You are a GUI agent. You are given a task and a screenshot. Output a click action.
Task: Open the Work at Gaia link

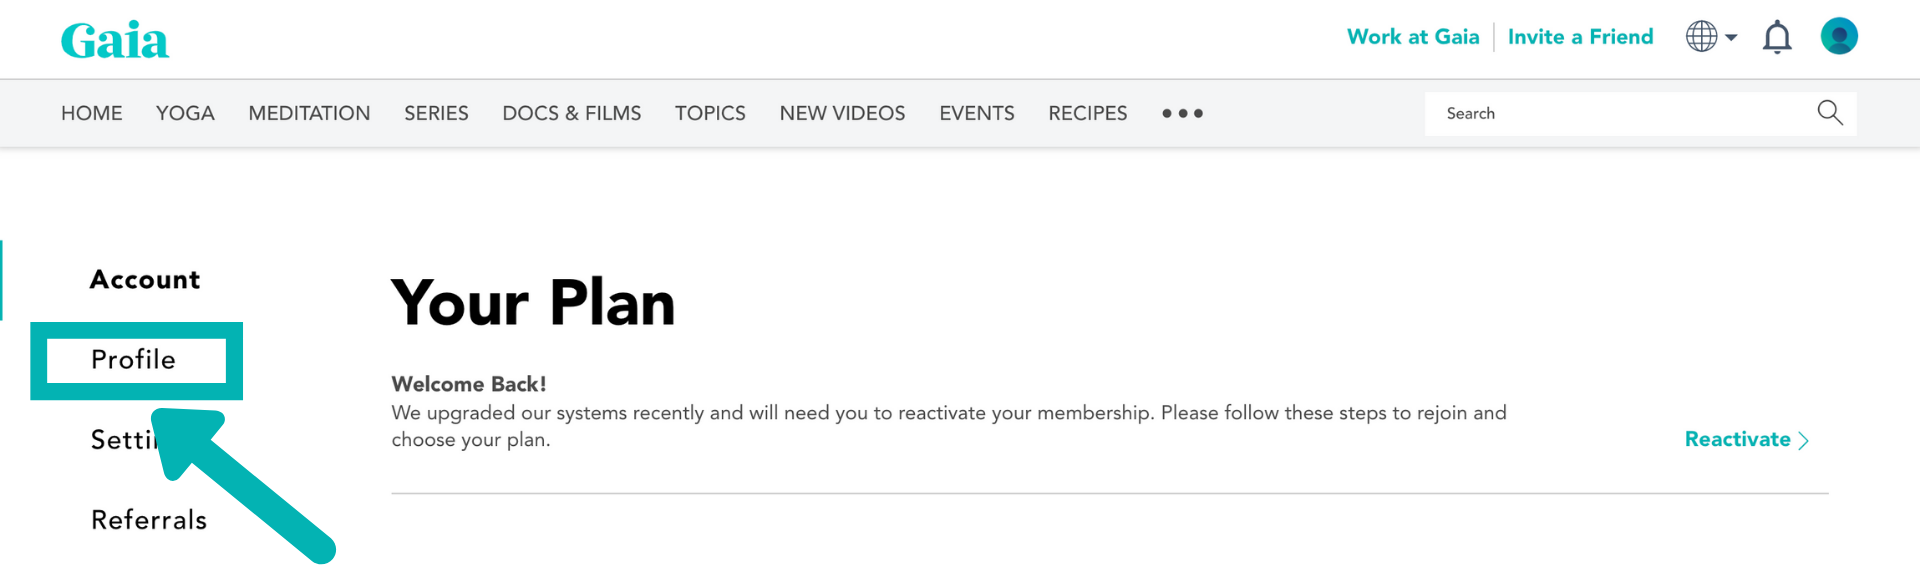1413,37
